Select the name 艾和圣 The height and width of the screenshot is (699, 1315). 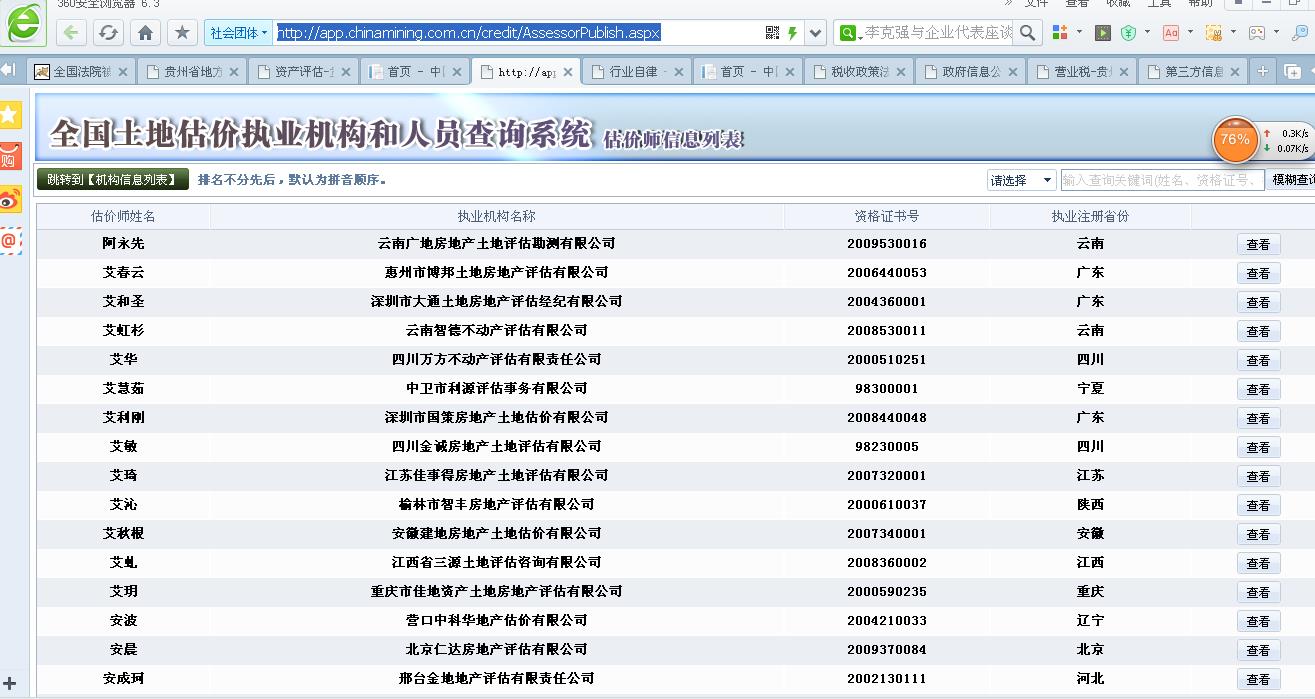point(123,301)
